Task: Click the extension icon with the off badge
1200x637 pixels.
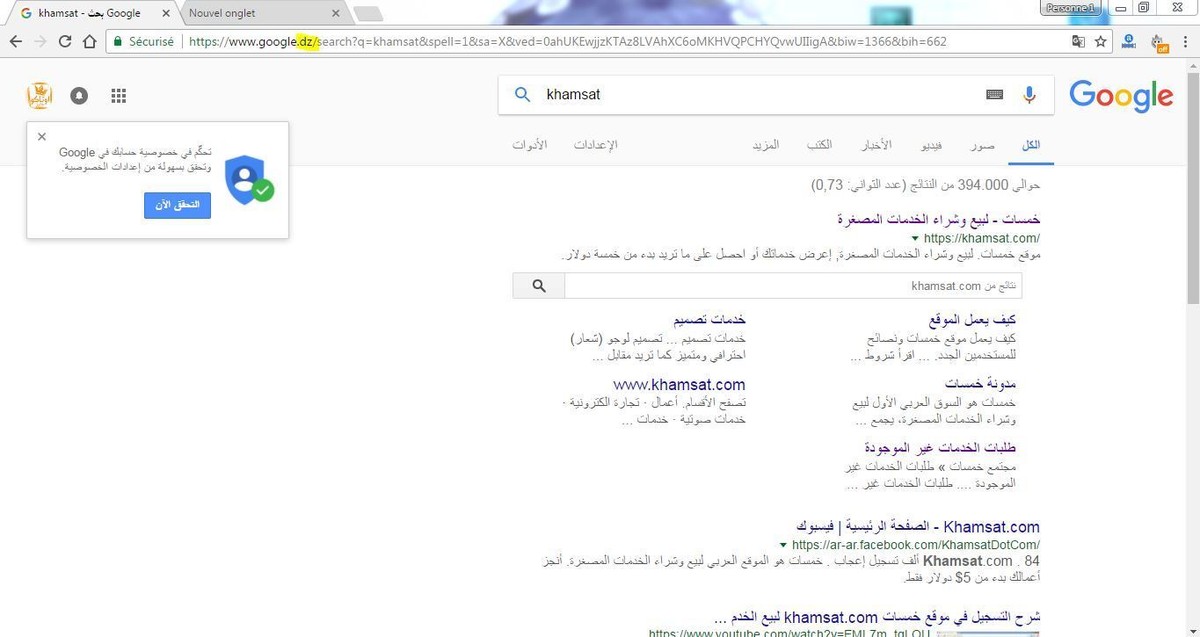Action: [1159, 43]
